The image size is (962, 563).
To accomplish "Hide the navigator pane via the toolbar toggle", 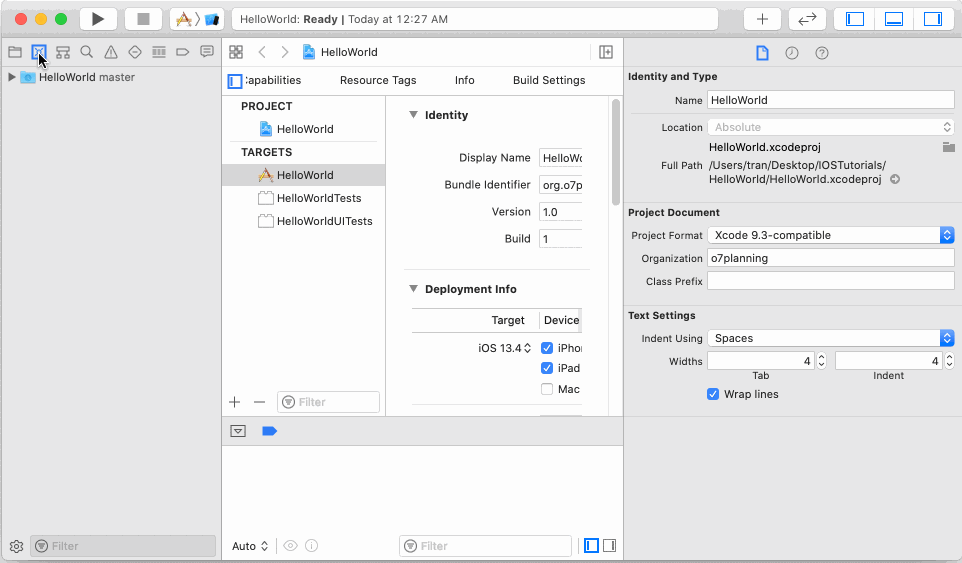I will 855,19.
